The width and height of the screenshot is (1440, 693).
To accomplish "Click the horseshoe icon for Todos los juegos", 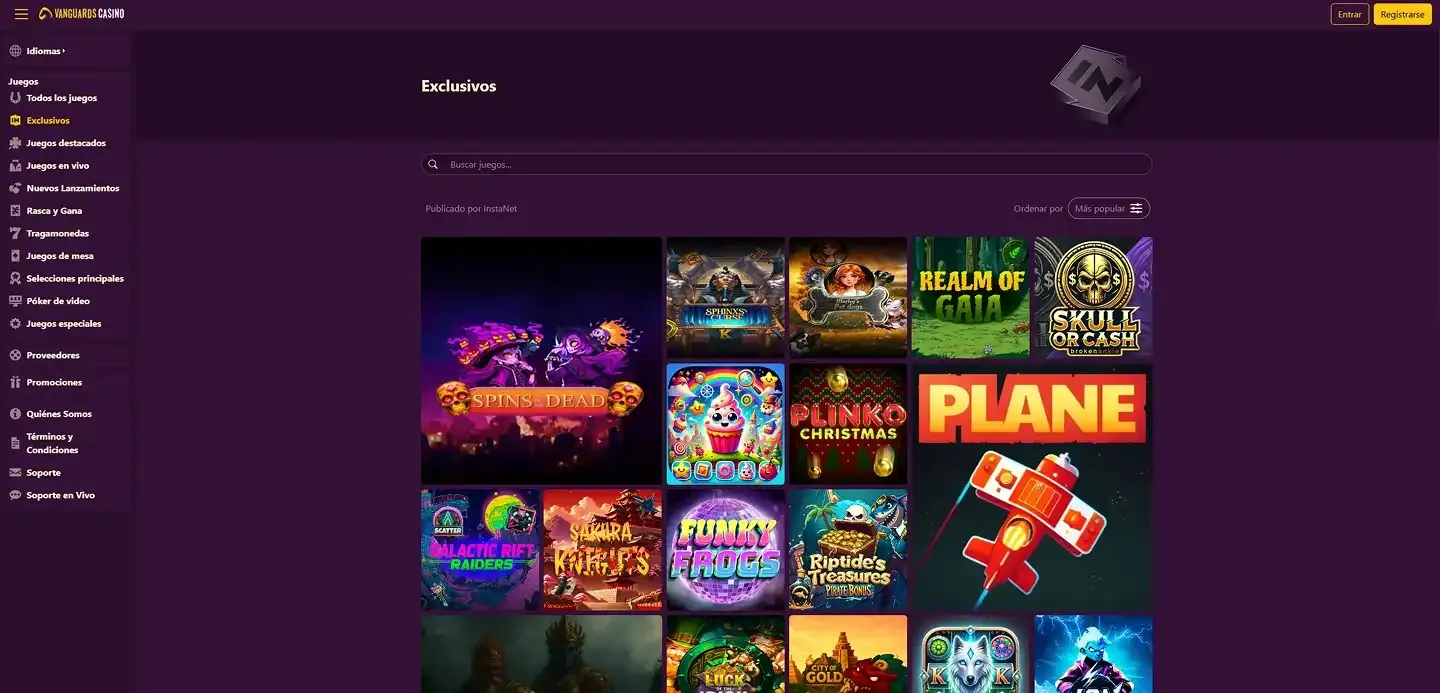I will 15,98.
